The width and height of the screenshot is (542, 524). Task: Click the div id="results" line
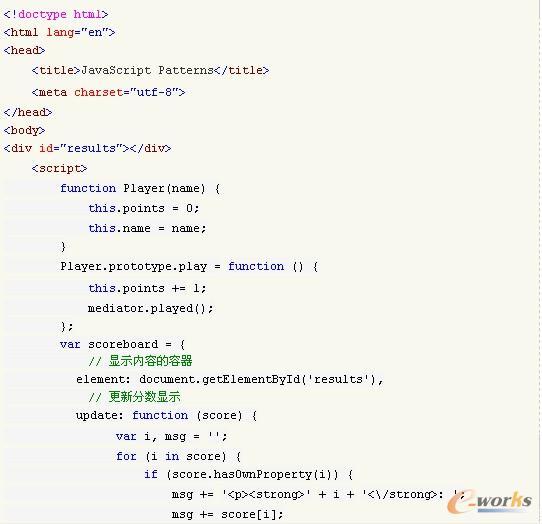87,148
